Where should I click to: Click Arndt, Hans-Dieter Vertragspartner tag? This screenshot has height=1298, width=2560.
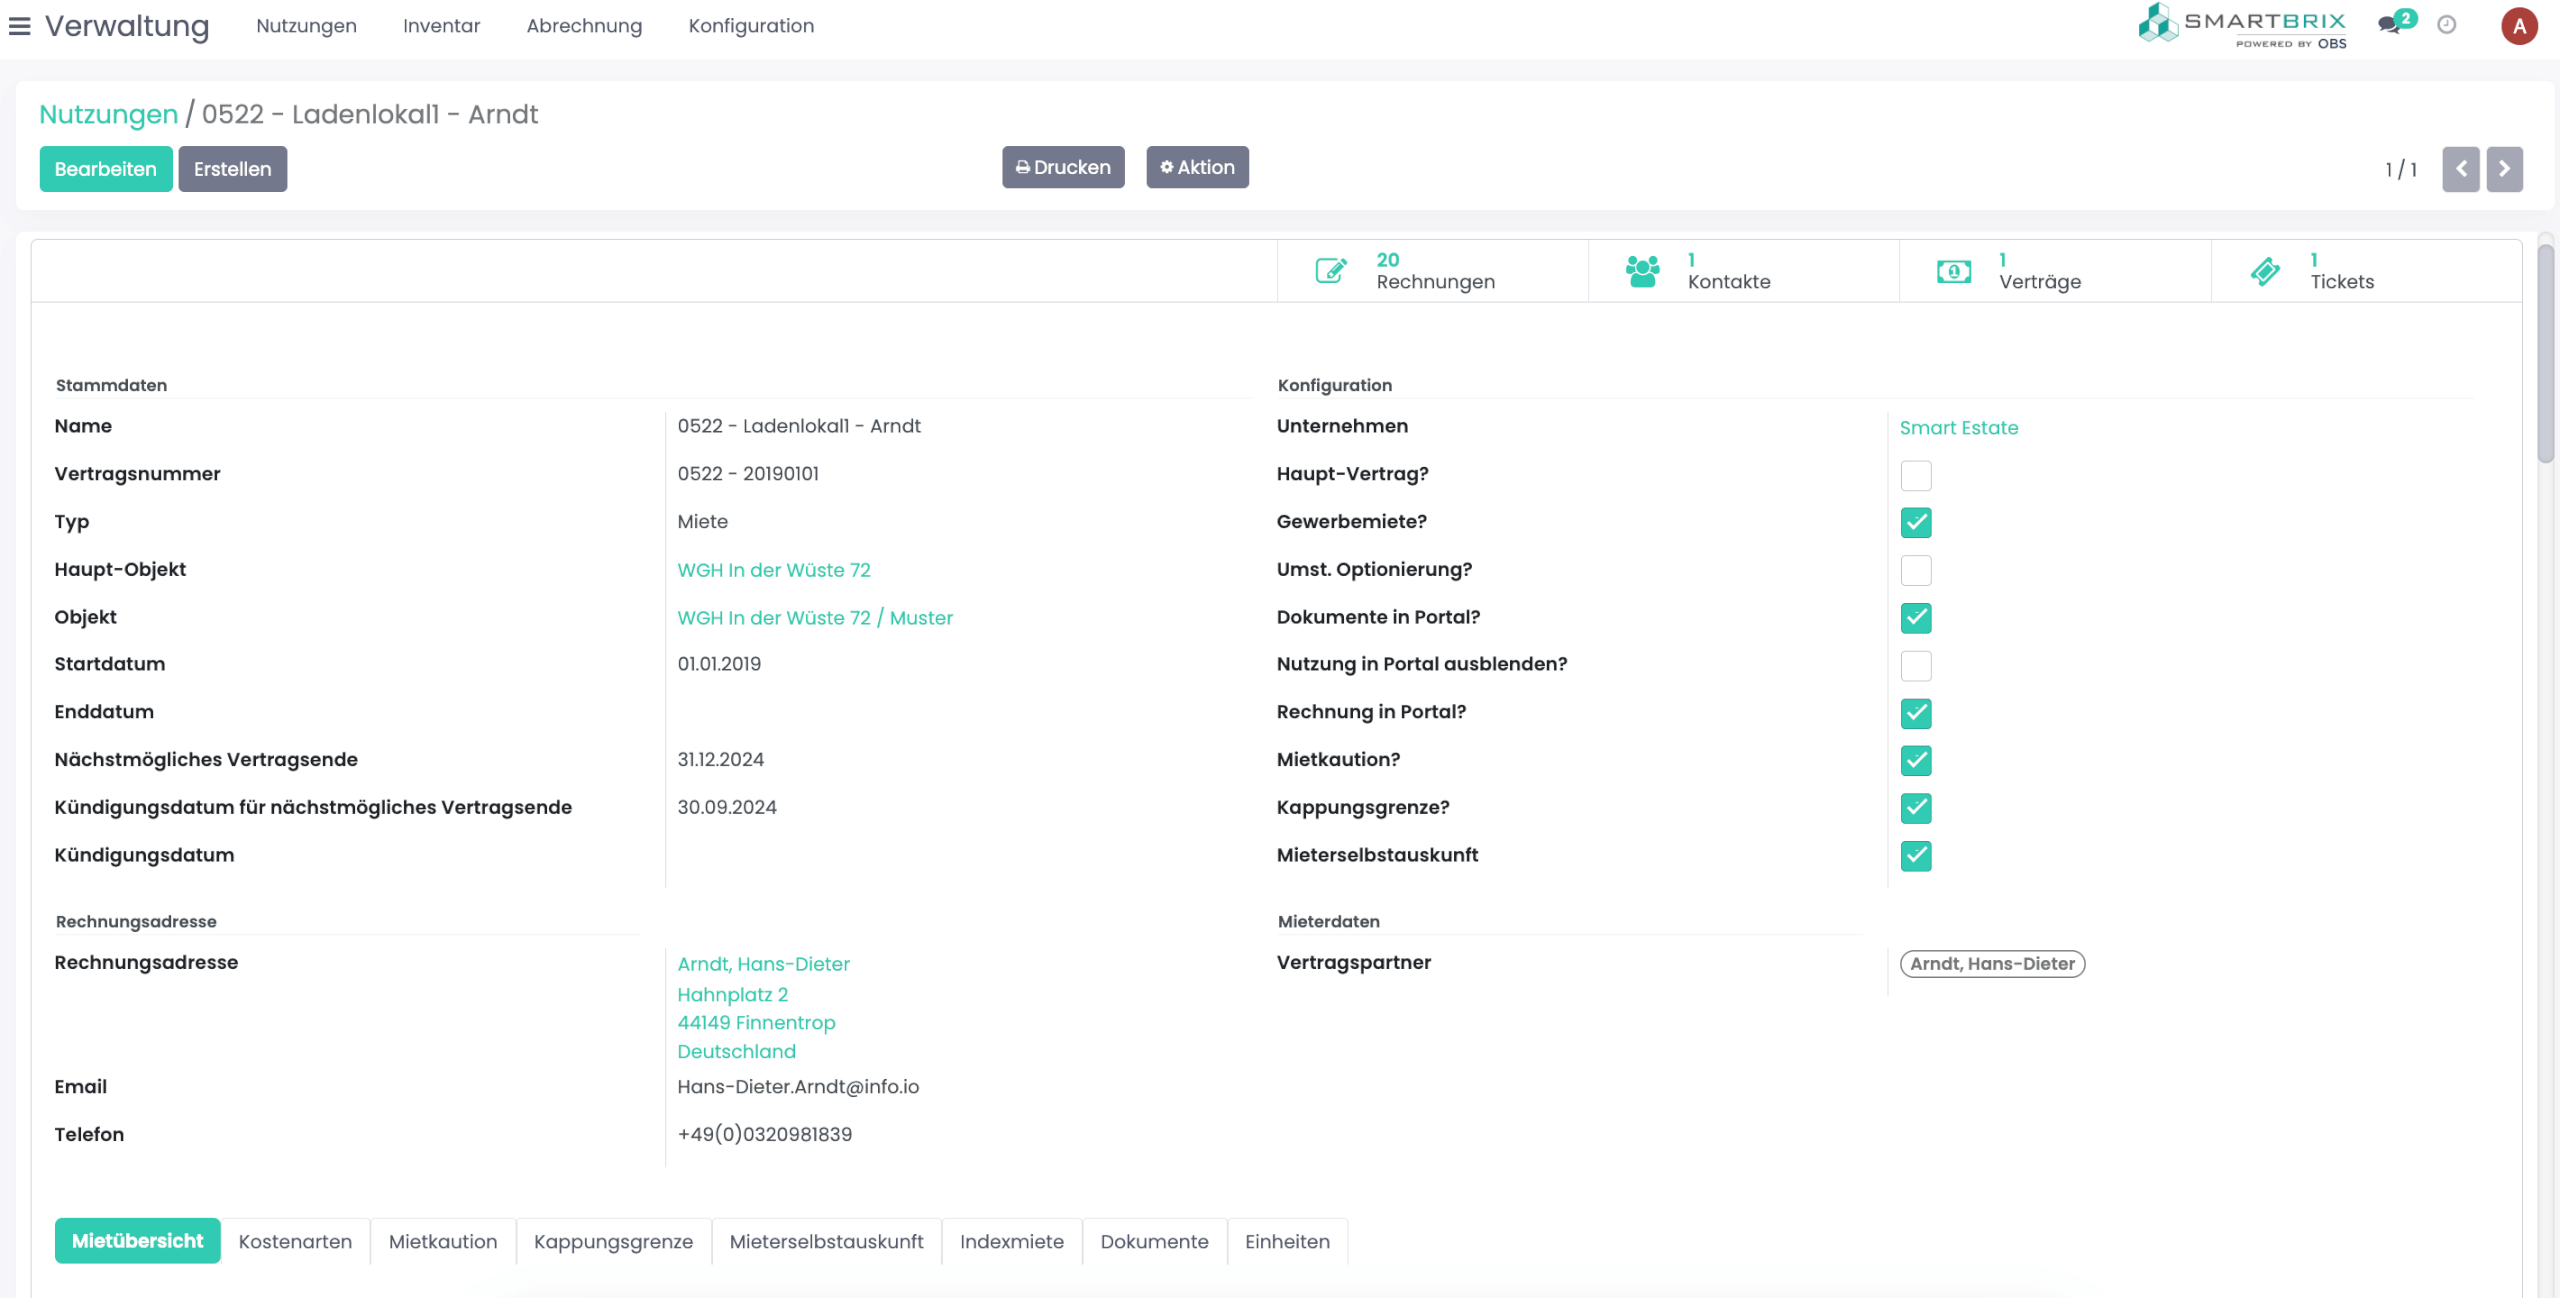(x=1992, y=964)
